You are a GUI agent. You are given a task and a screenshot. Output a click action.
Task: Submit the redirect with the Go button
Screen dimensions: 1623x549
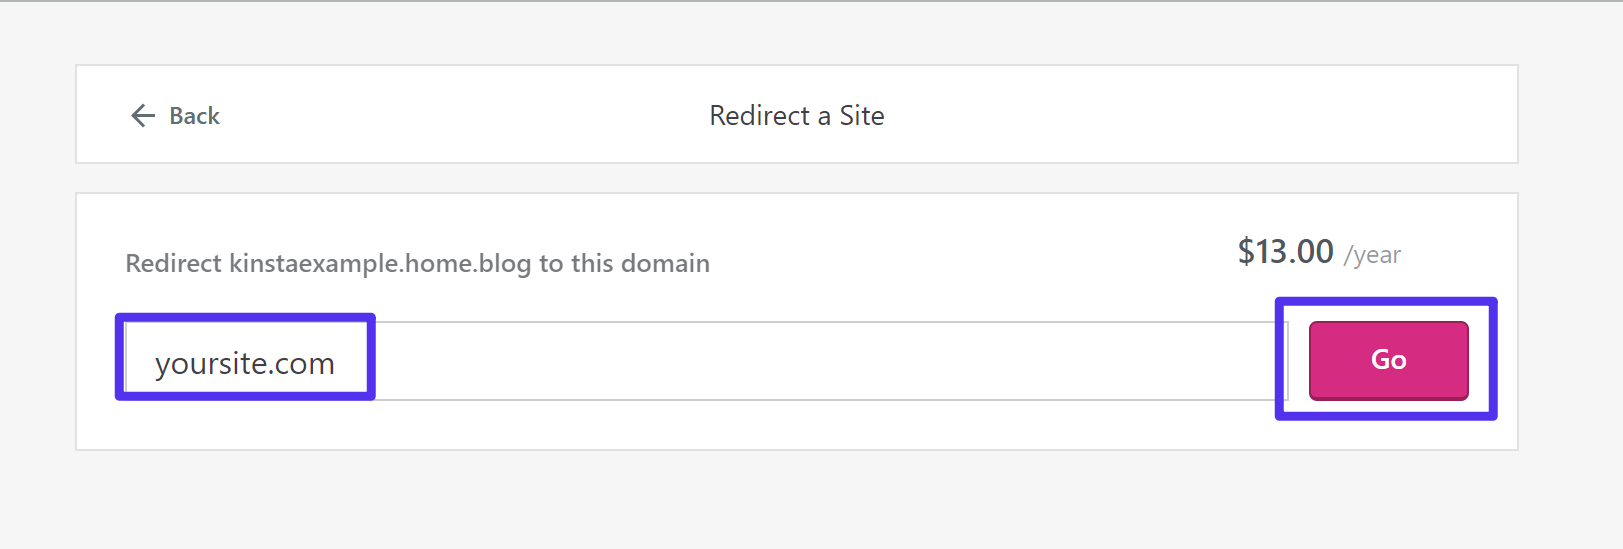tap(1388, 360)
